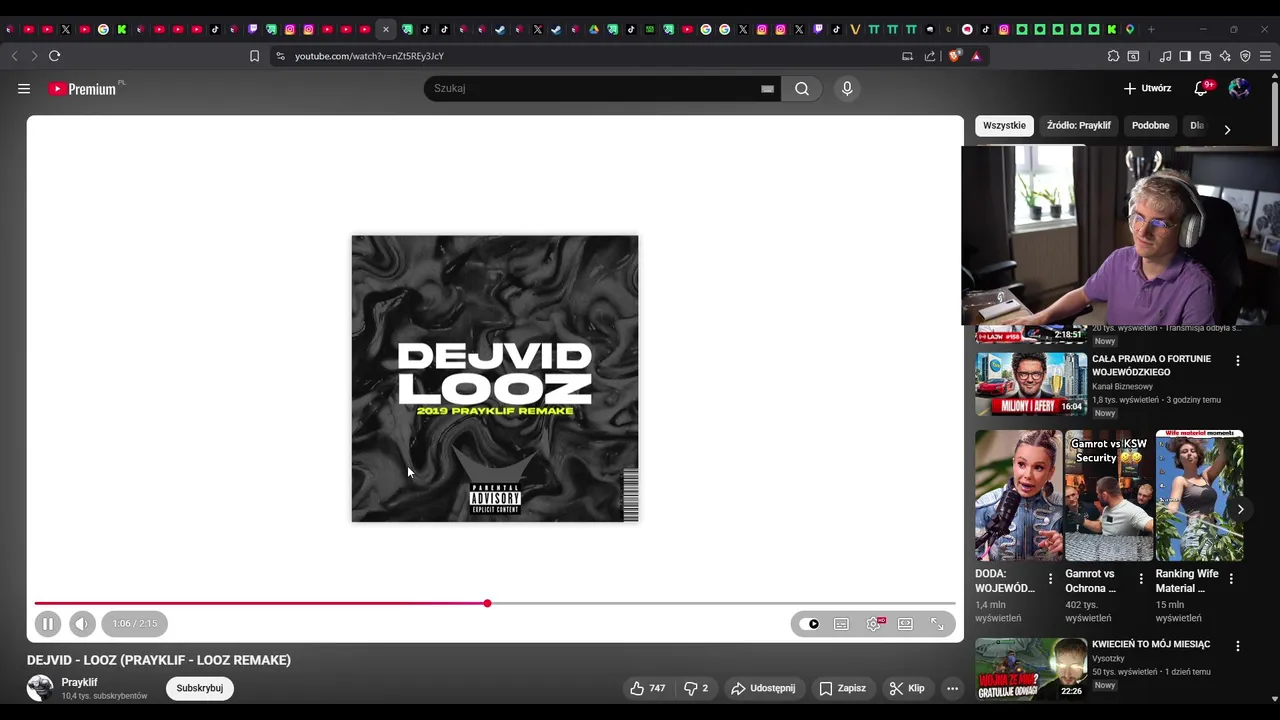Show next shorts with shelf arrow
This screenshot has height=720, width=1280.
(1240, 509)
